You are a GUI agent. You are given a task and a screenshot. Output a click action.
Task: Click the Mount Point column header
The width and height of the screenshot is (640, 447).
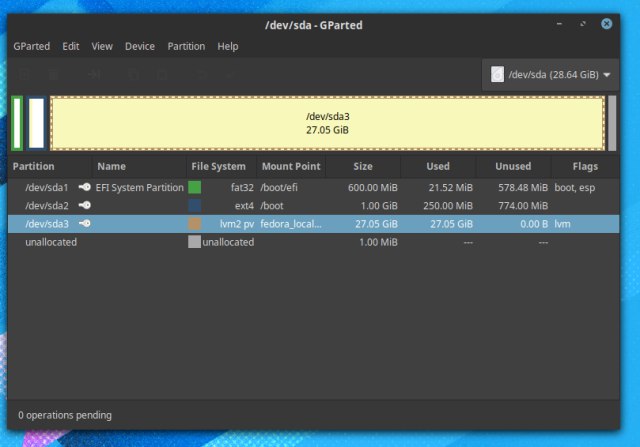pos(291,166)
